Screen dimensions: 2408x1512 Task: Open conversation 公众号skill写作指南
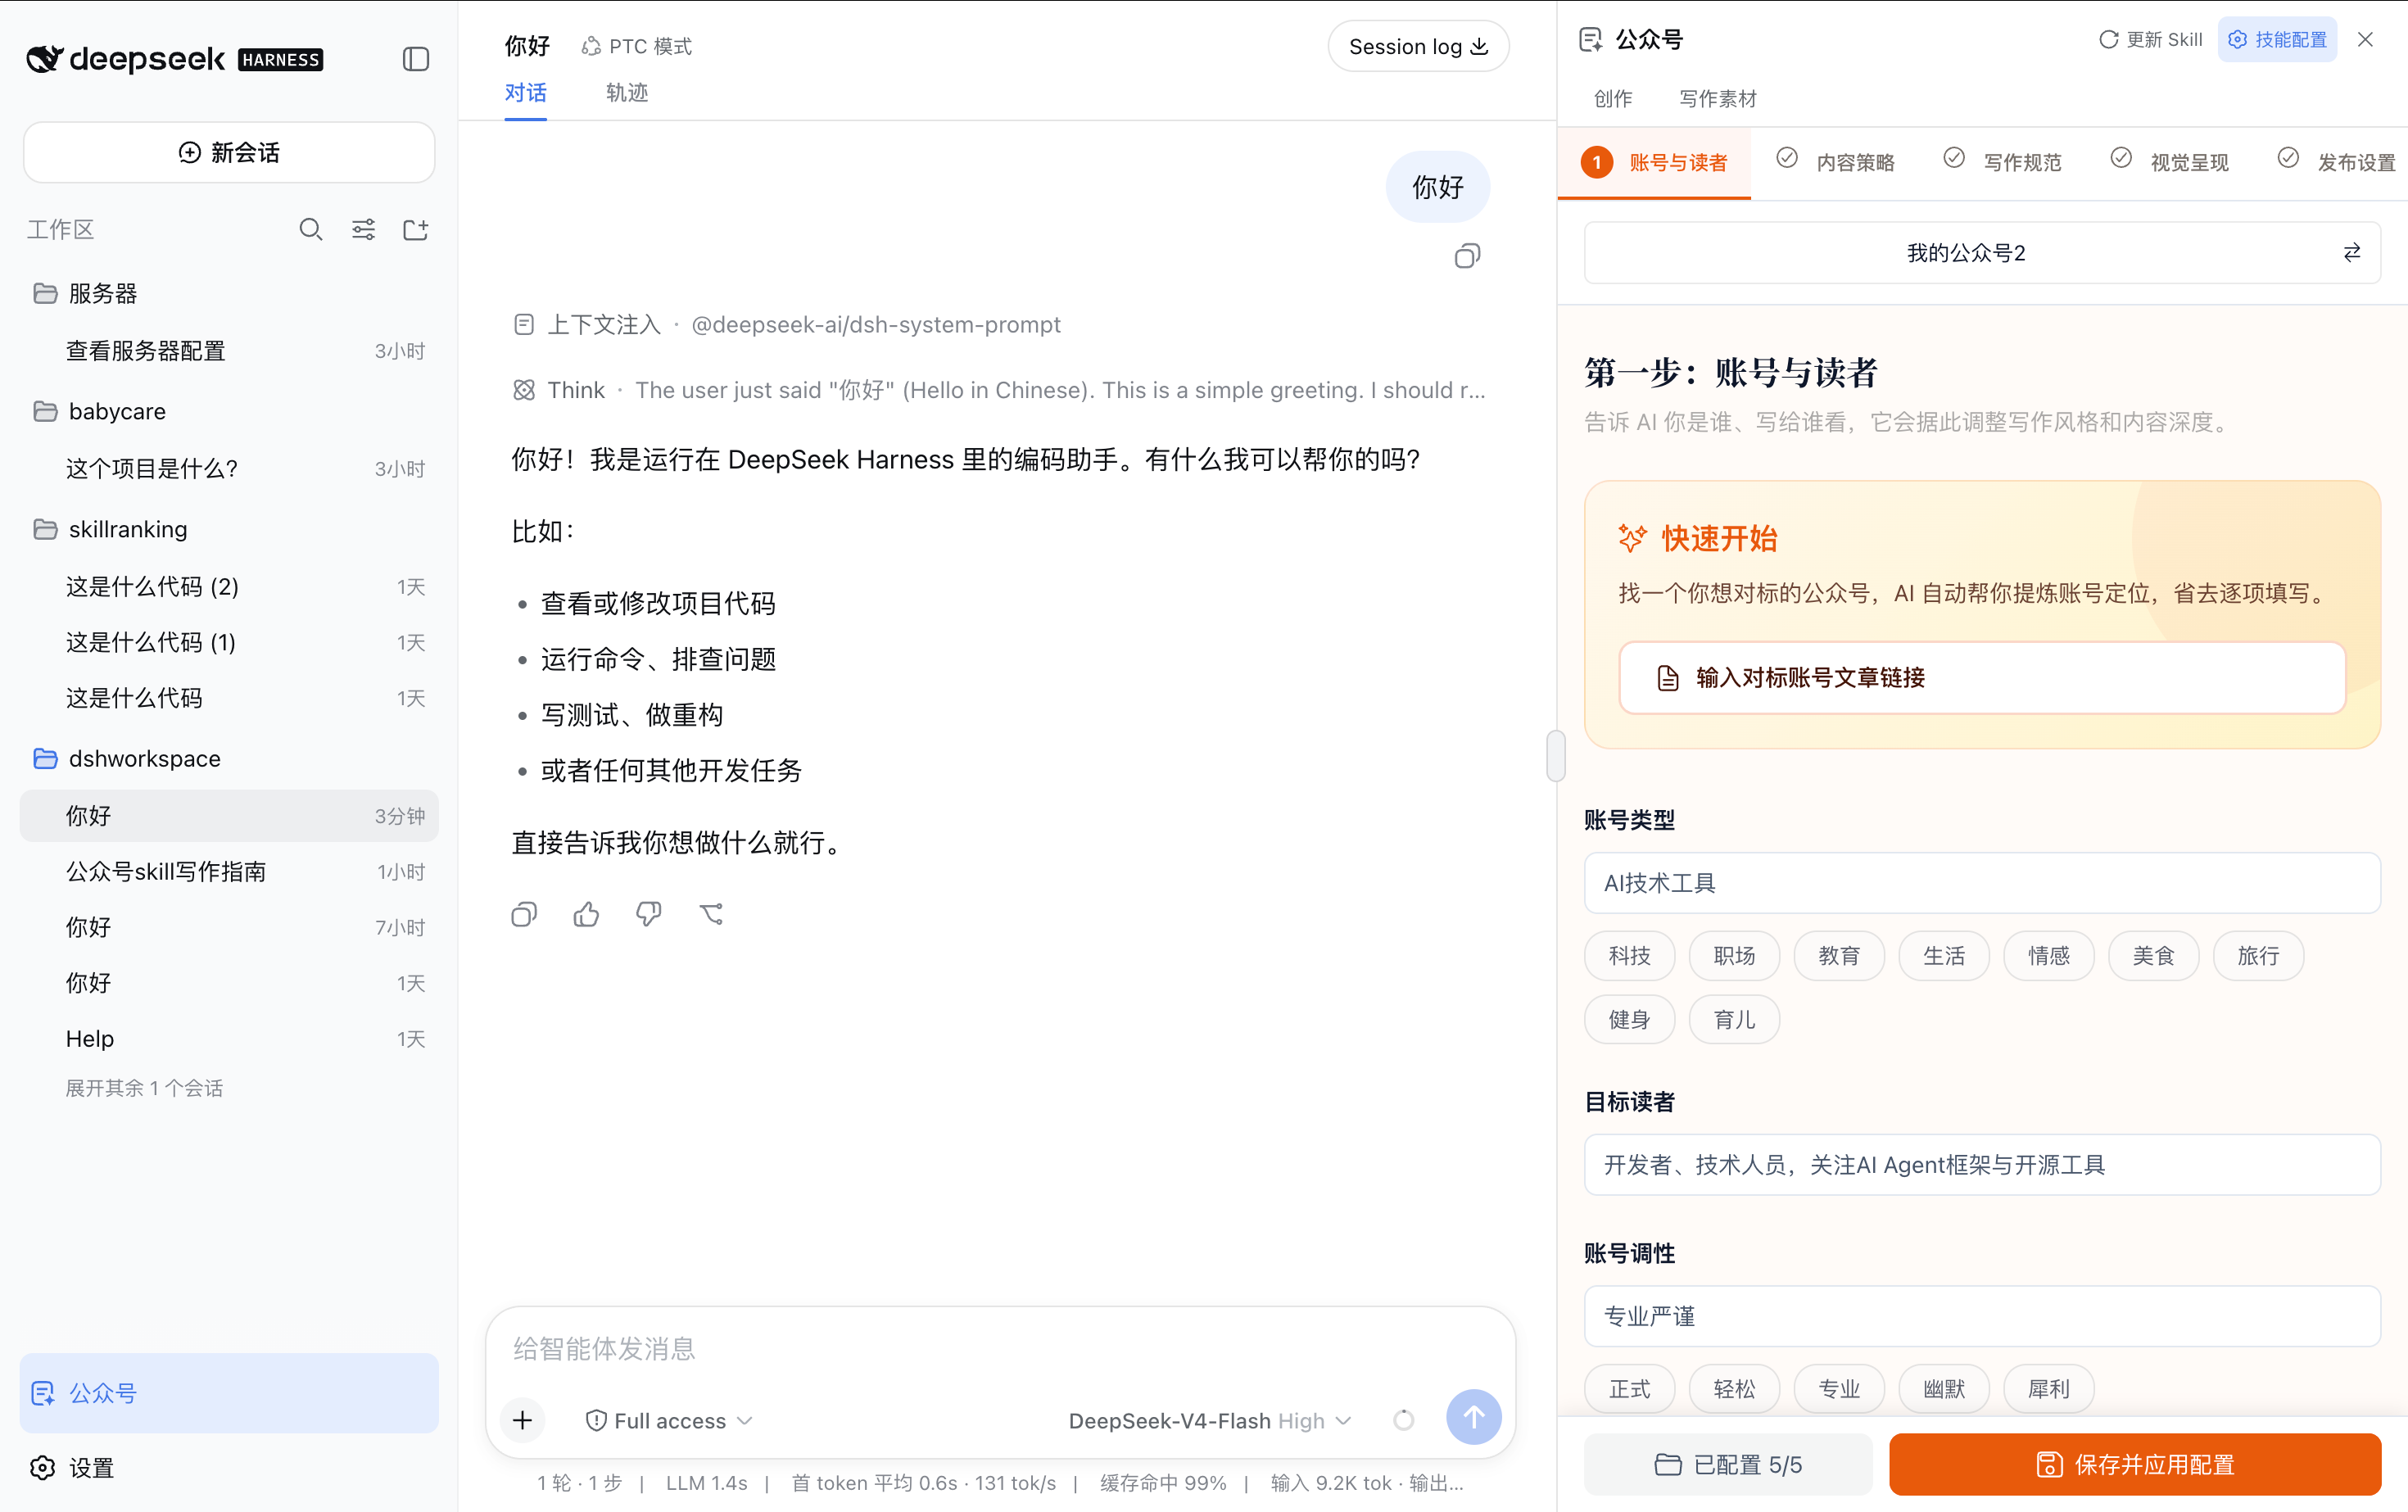click(x=229, y=871)
